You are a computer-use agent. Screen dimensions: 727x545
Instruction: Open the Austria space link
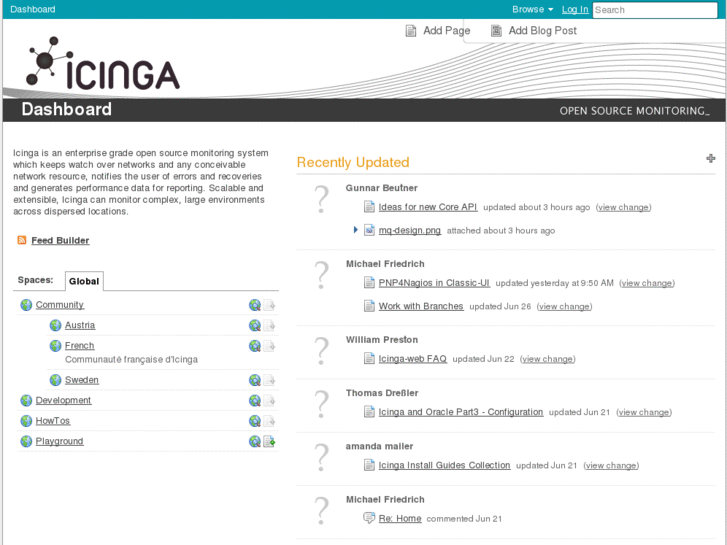pyautogui.click(x=80, y=325)
